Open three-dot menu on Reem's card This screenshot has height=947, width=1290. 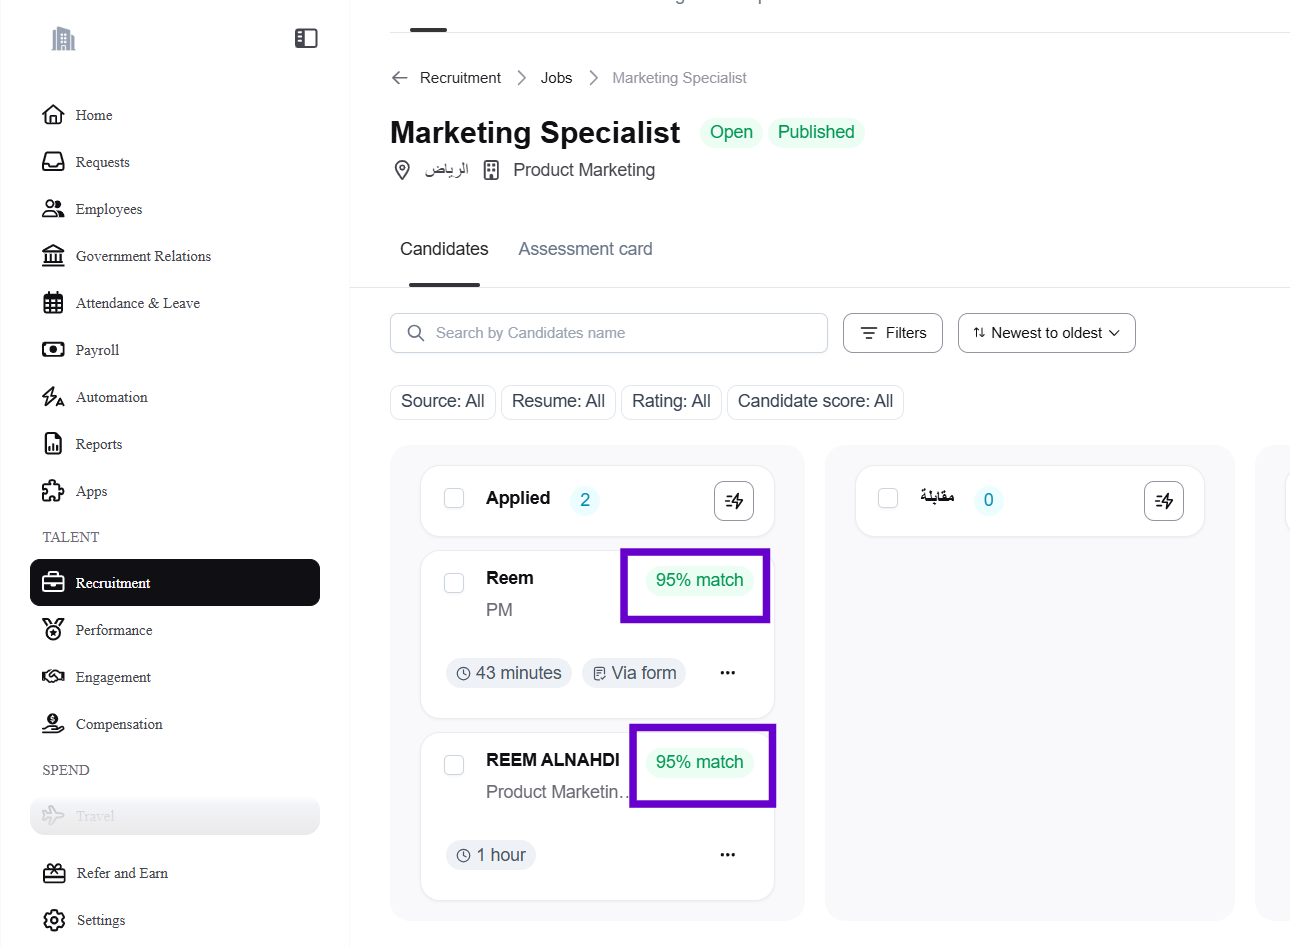(x=728, y=673)
